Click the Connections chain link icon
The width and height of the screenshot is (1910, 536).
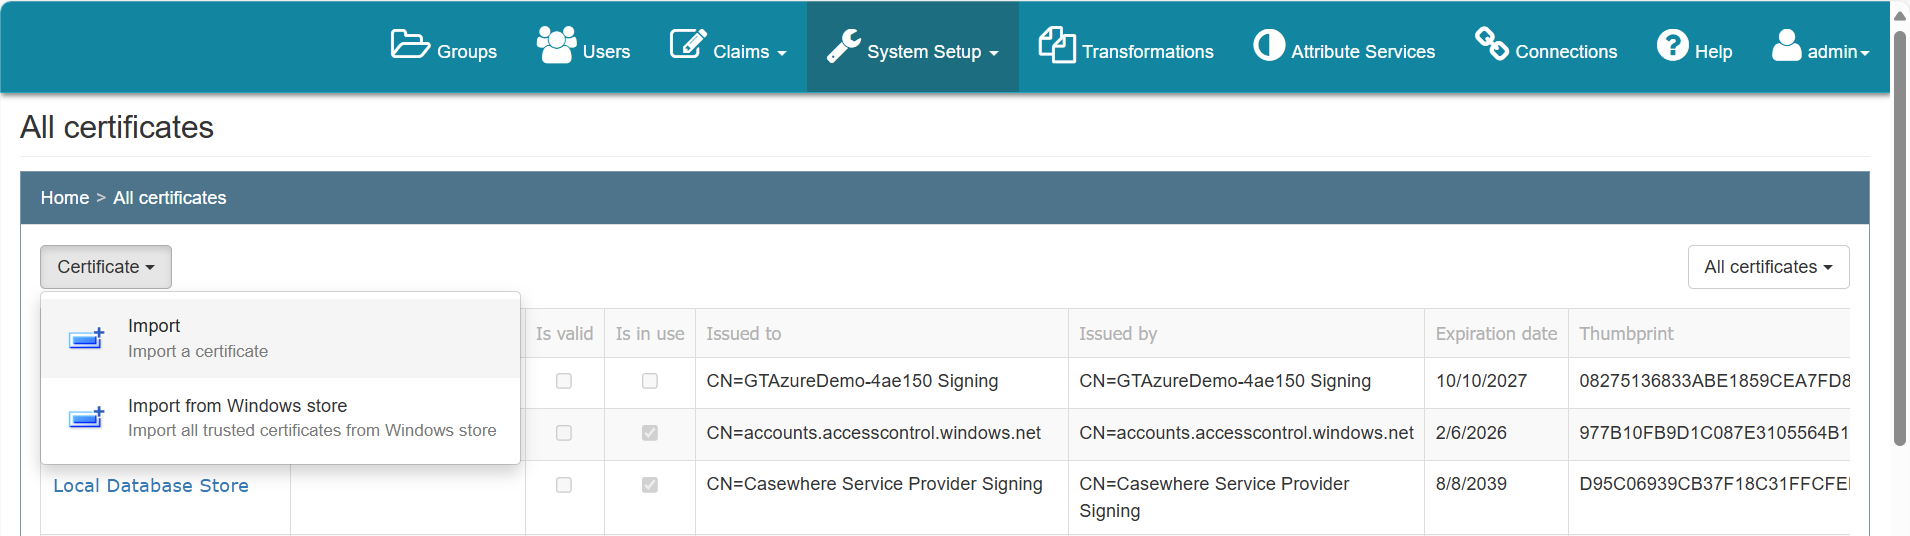click(1492, 44)
